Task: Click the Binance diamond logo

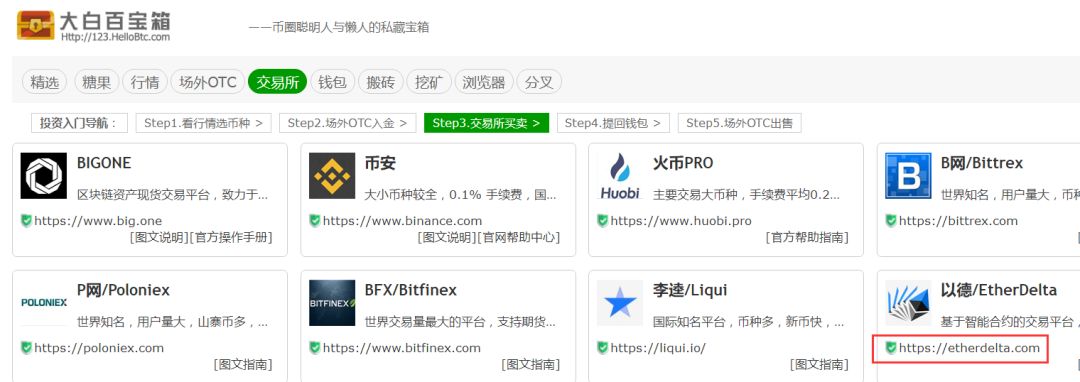Action: point(332,176)
